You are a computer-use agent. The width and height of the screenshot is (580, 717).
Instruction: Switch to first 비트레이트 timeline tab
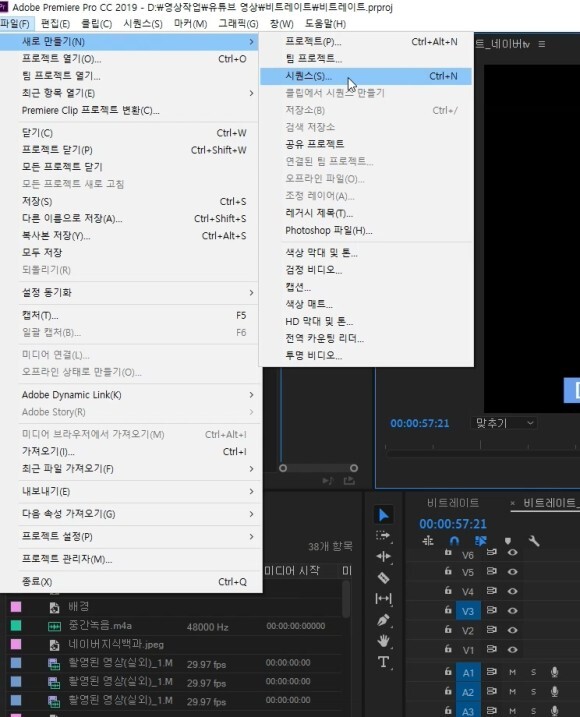pos(453,503)
